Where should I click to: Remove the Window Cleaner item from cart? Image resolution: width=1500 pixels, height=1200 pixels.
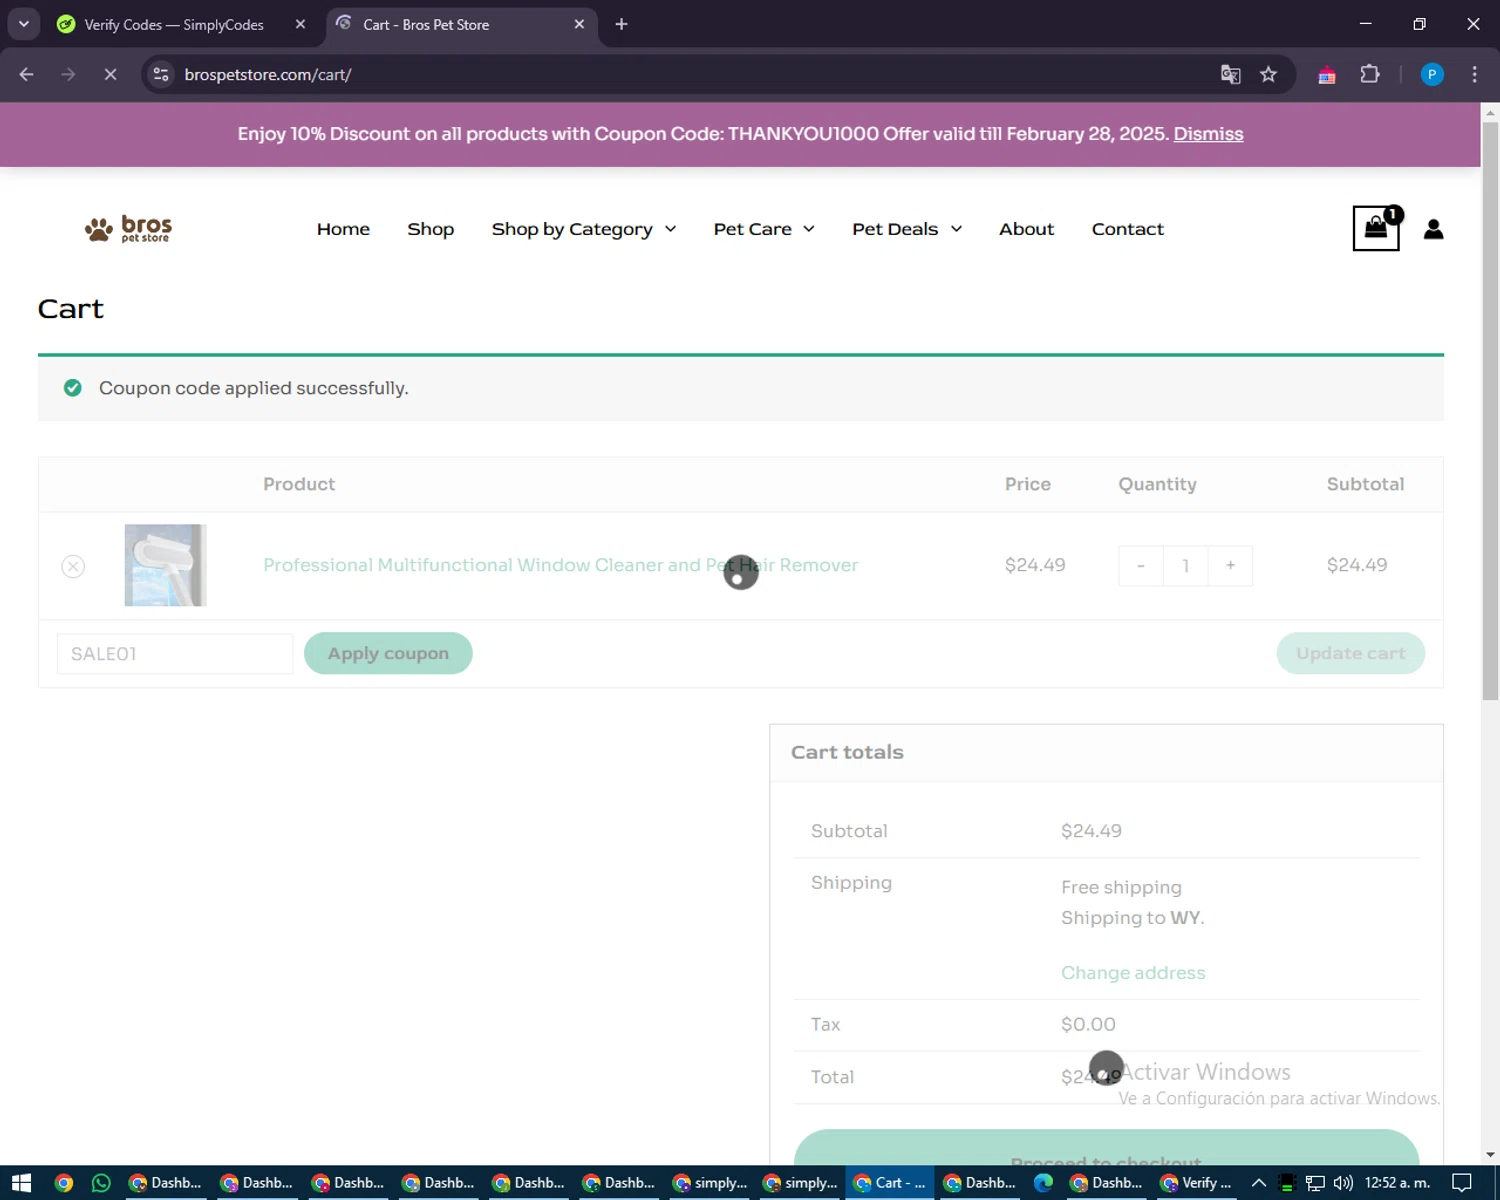pyautogui.click(x=73, y=566)
